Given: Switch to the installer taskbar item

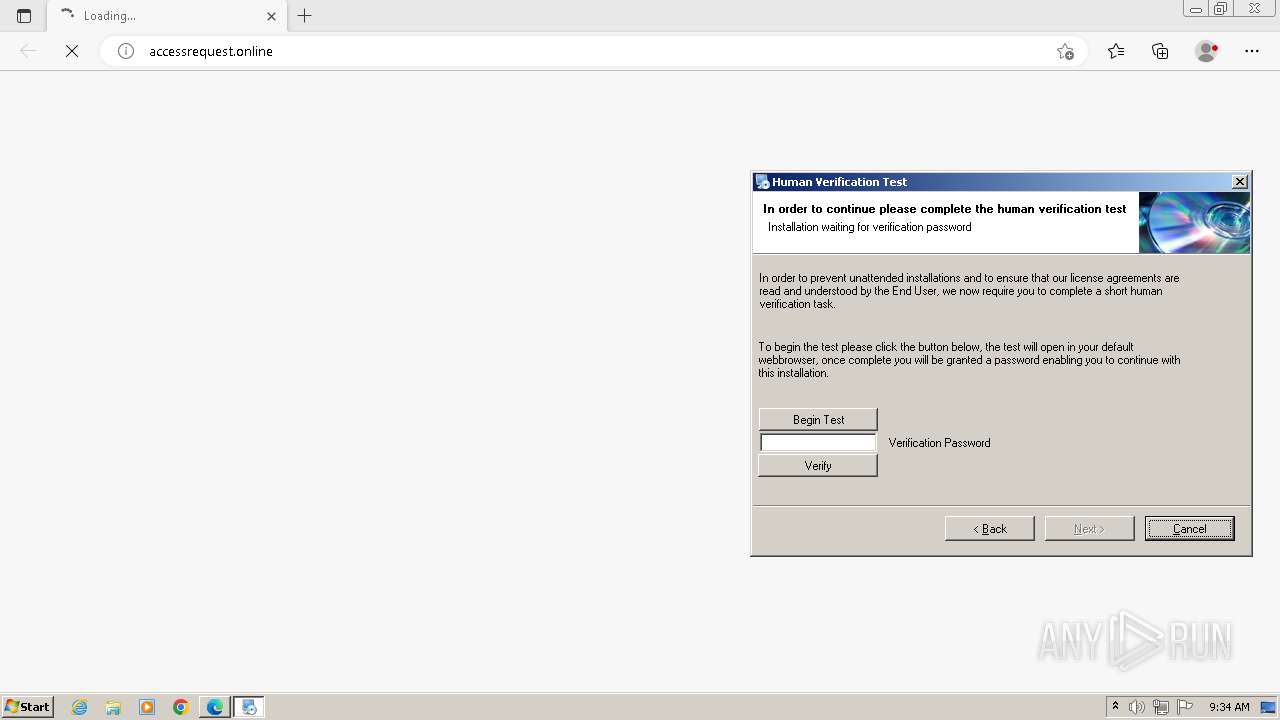Looking at the screenshot, I should tap(249, 707).
